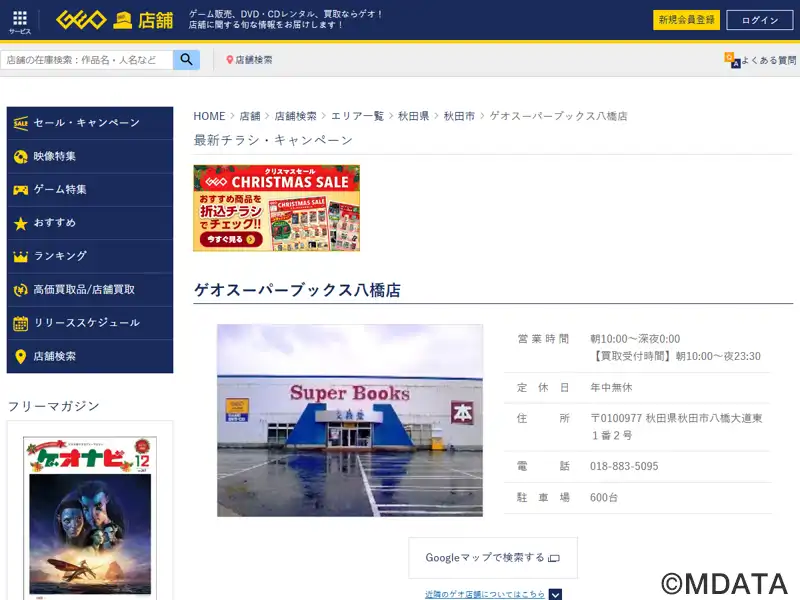Click 店舗検索 link beside search bar
Screen dimensions: 800x600
coord(254,60)
